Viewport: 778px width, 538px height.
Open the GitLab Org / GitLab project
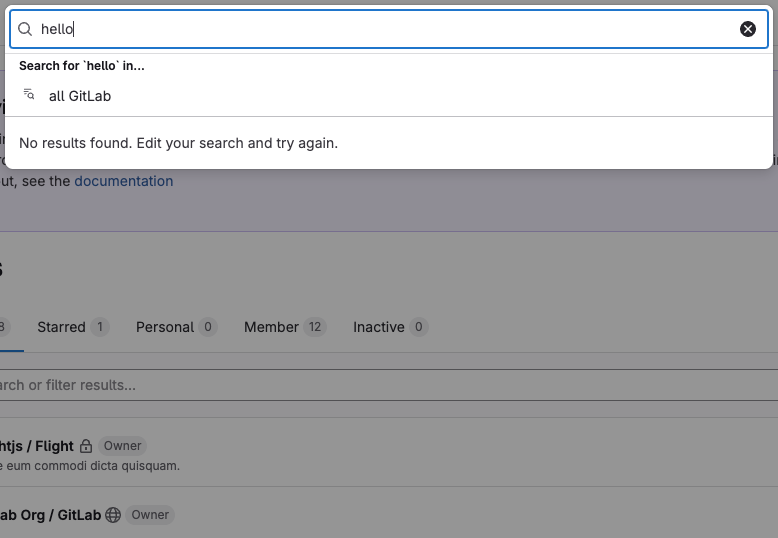click(51, 515)
